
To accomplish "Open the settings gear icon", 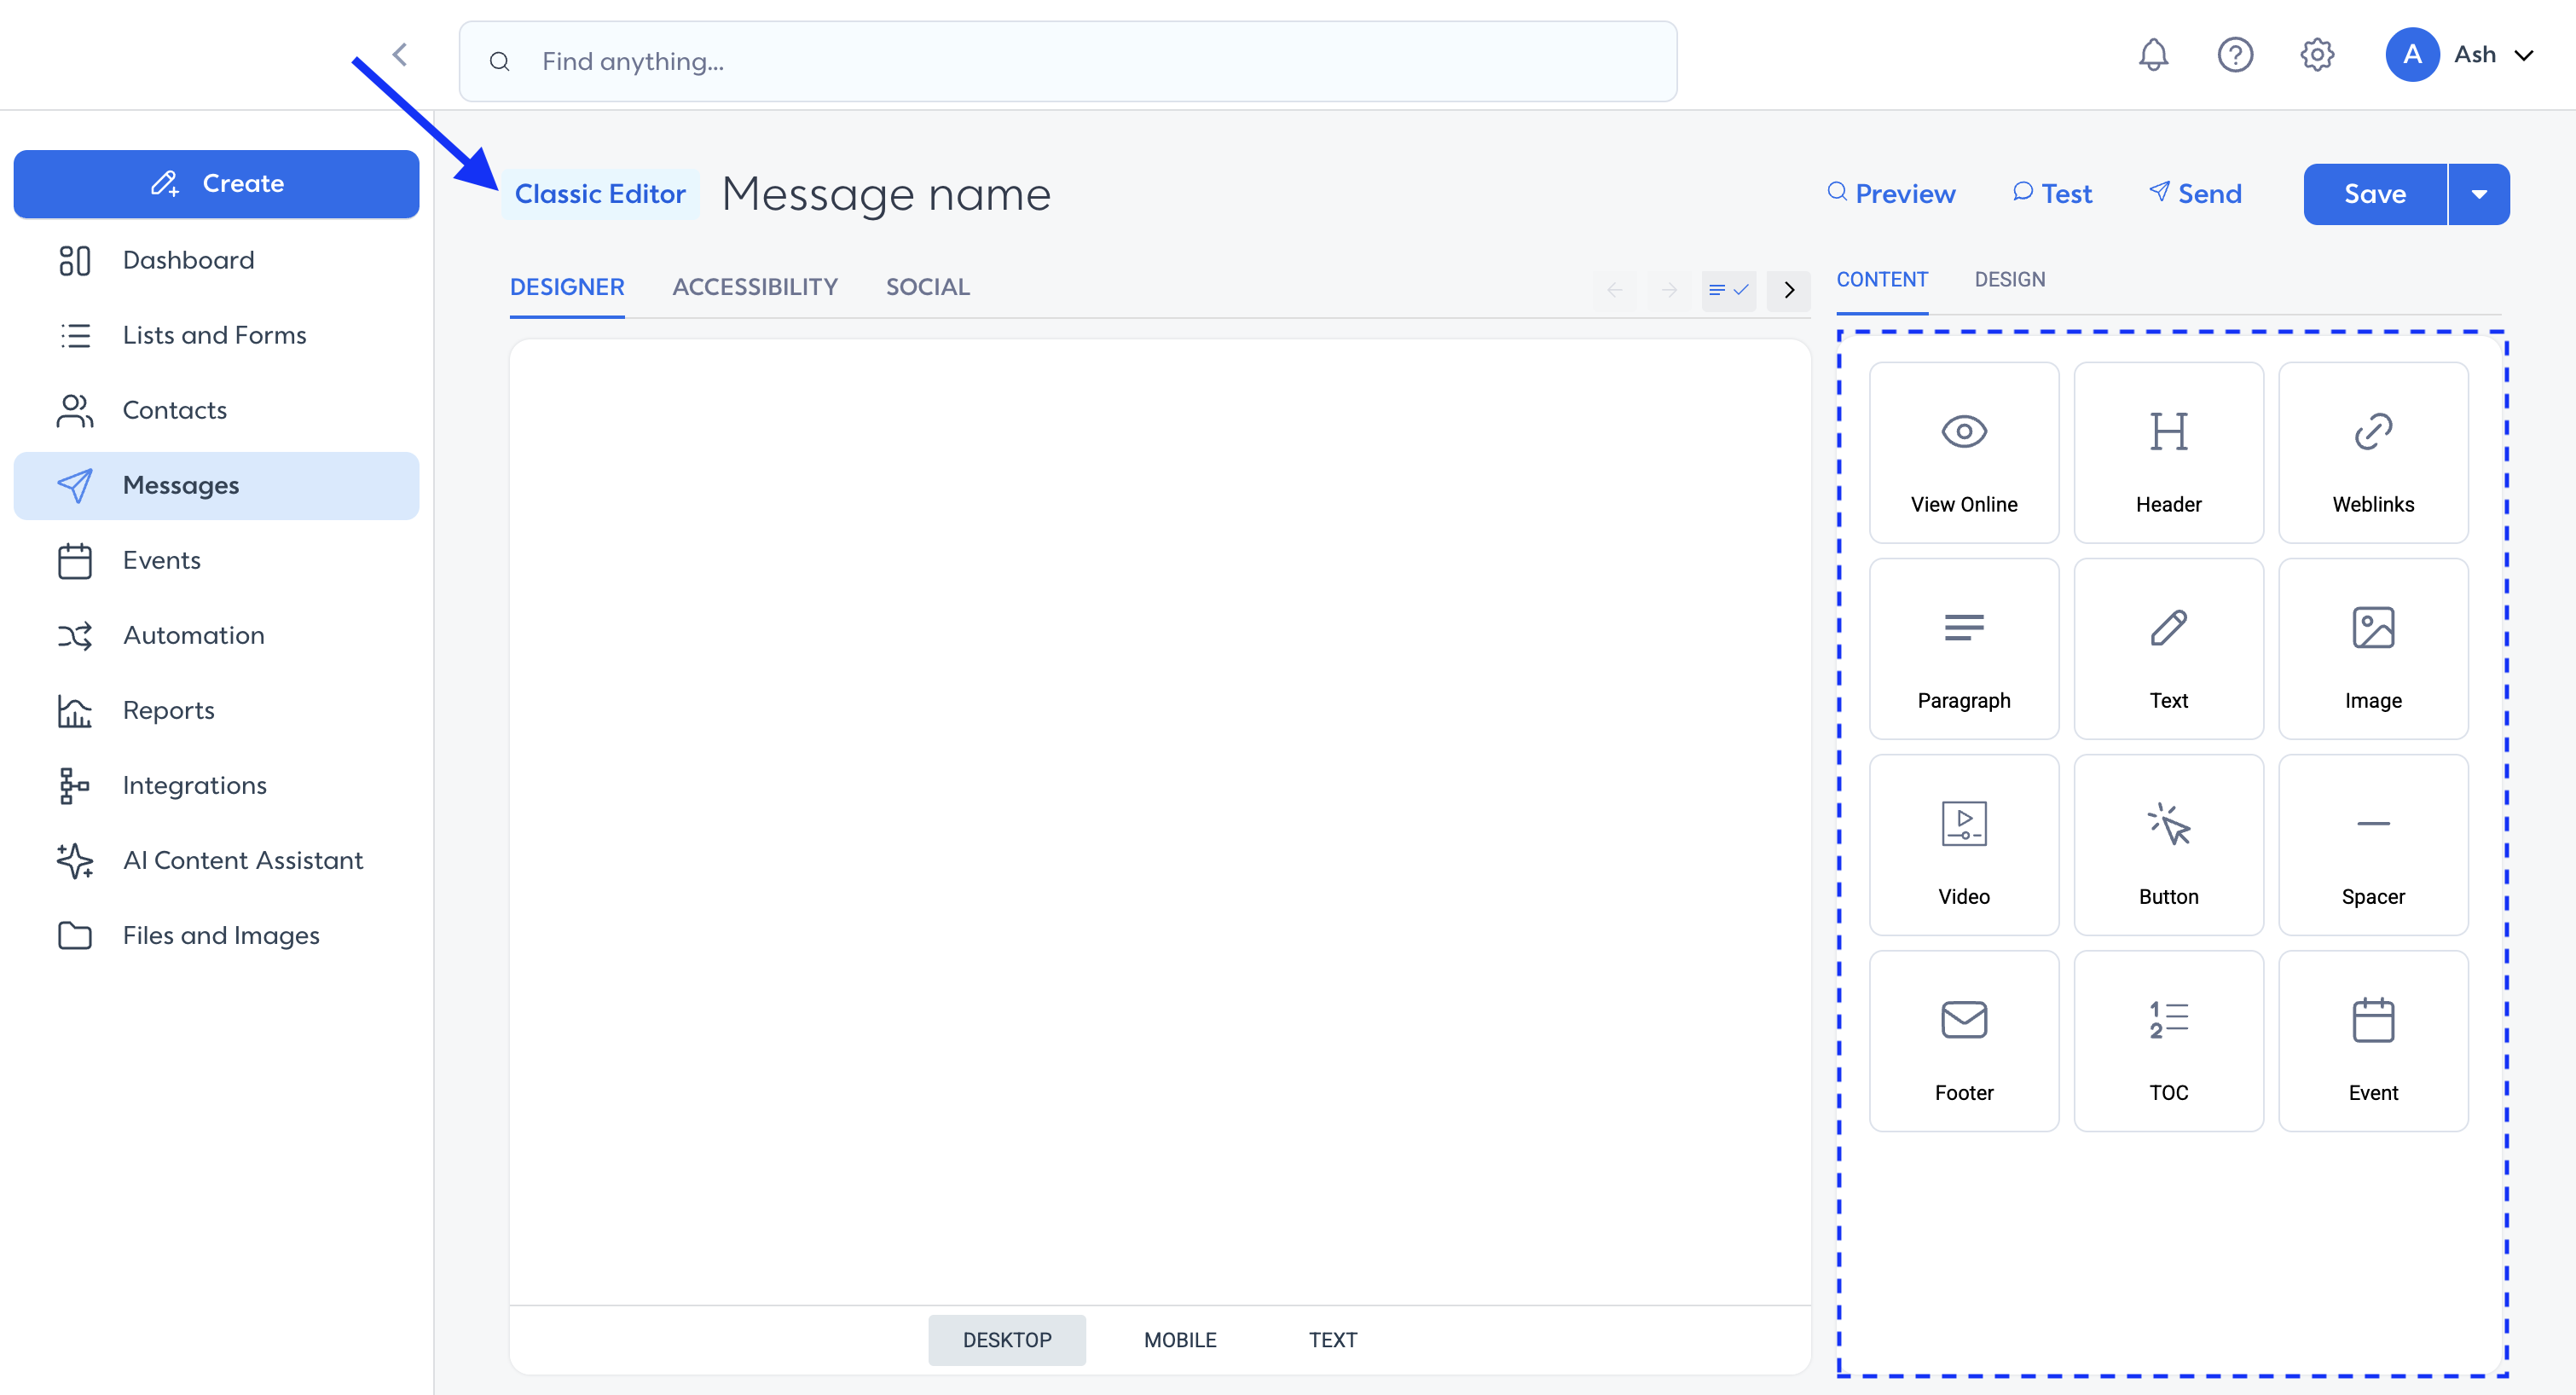I will [x=2317, y=55].
